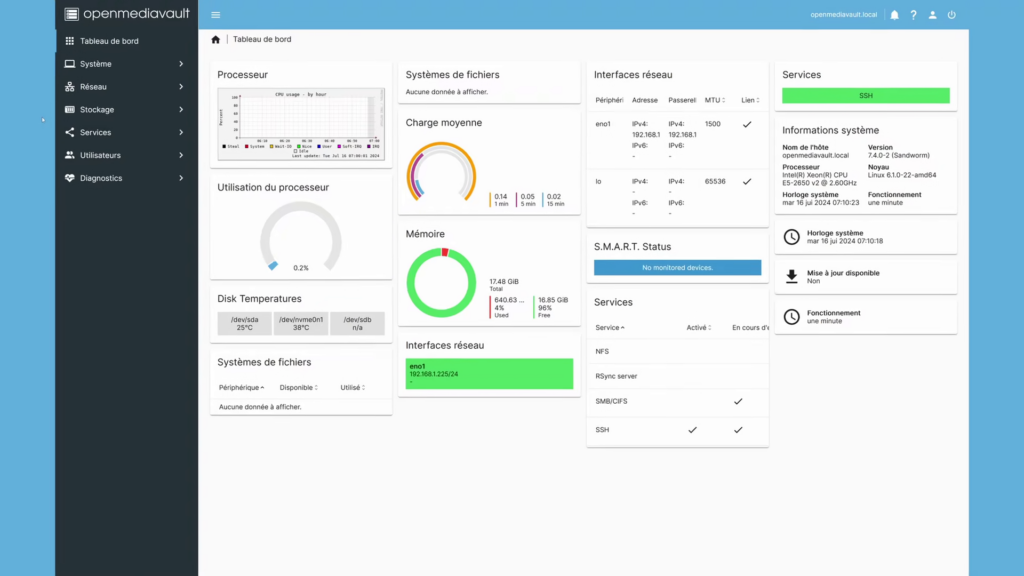The image size is (1024, 576).
Task: Click the home breadcrumb icon
Action: [x=215, y=40]
